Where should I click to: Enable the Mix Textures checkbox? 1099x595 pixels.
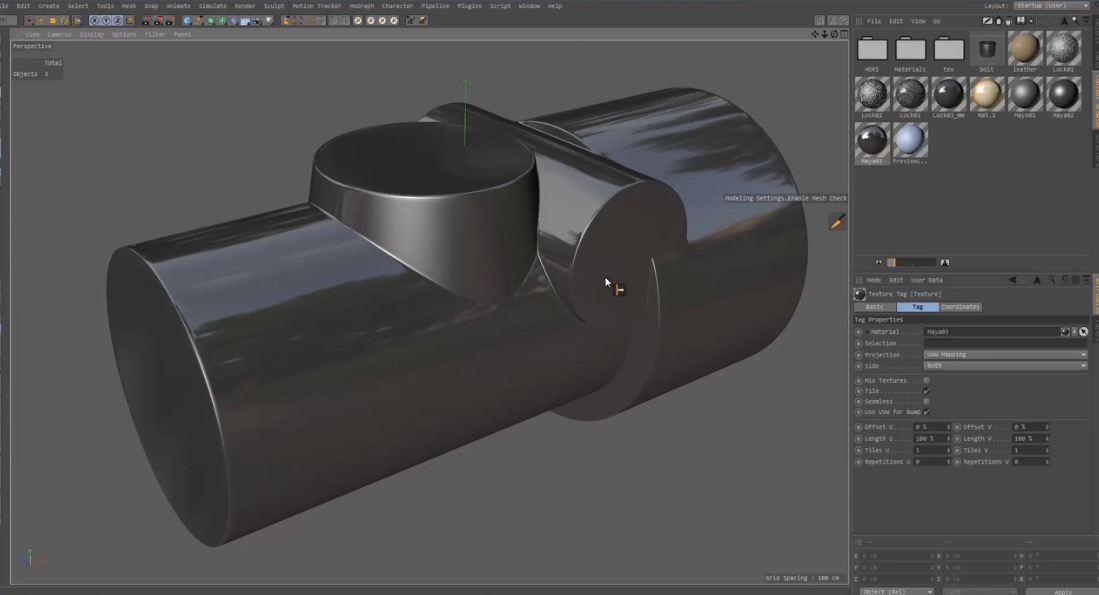click(x=927, y=380)
